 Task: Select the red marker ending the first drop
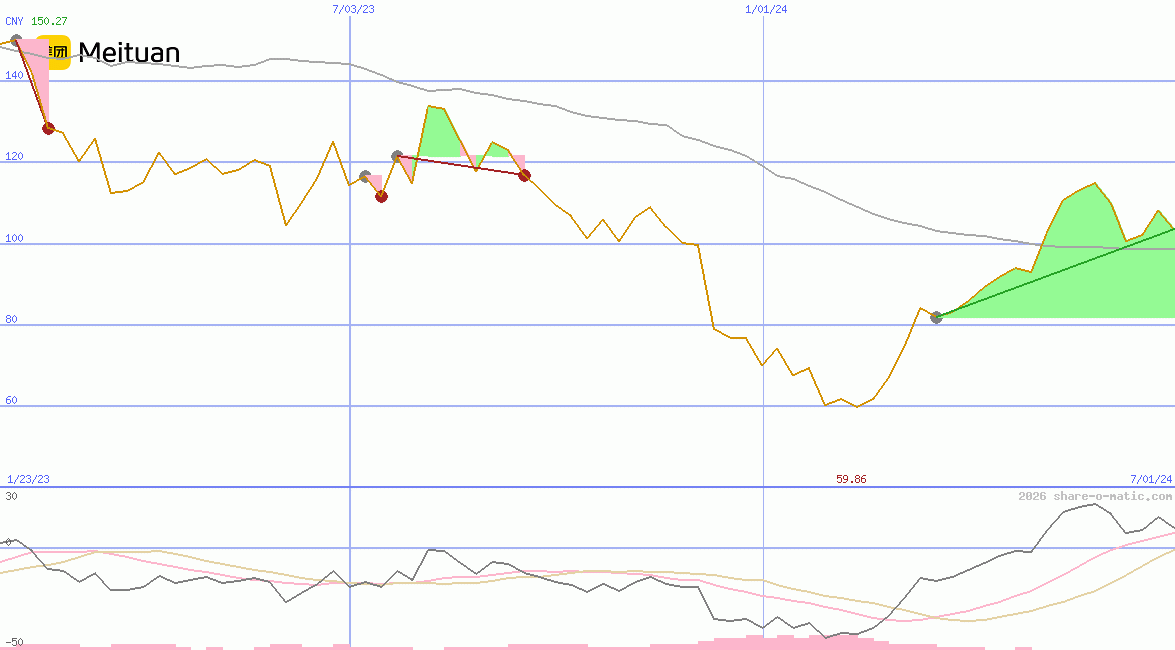coord(48,128)
